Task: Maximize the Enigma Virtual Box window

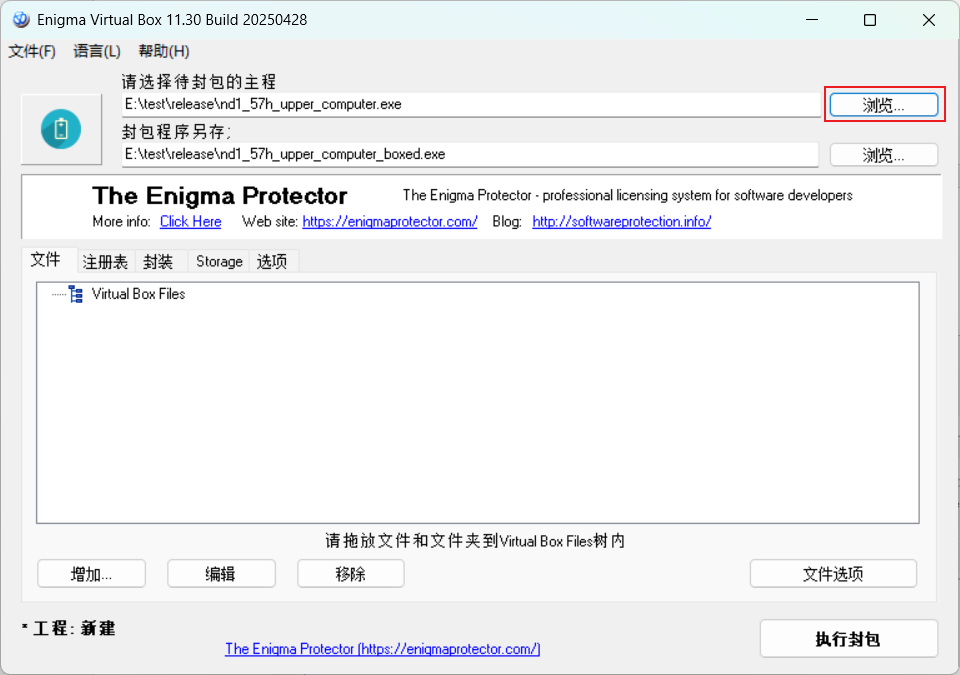Action: [x=869, y=20]
